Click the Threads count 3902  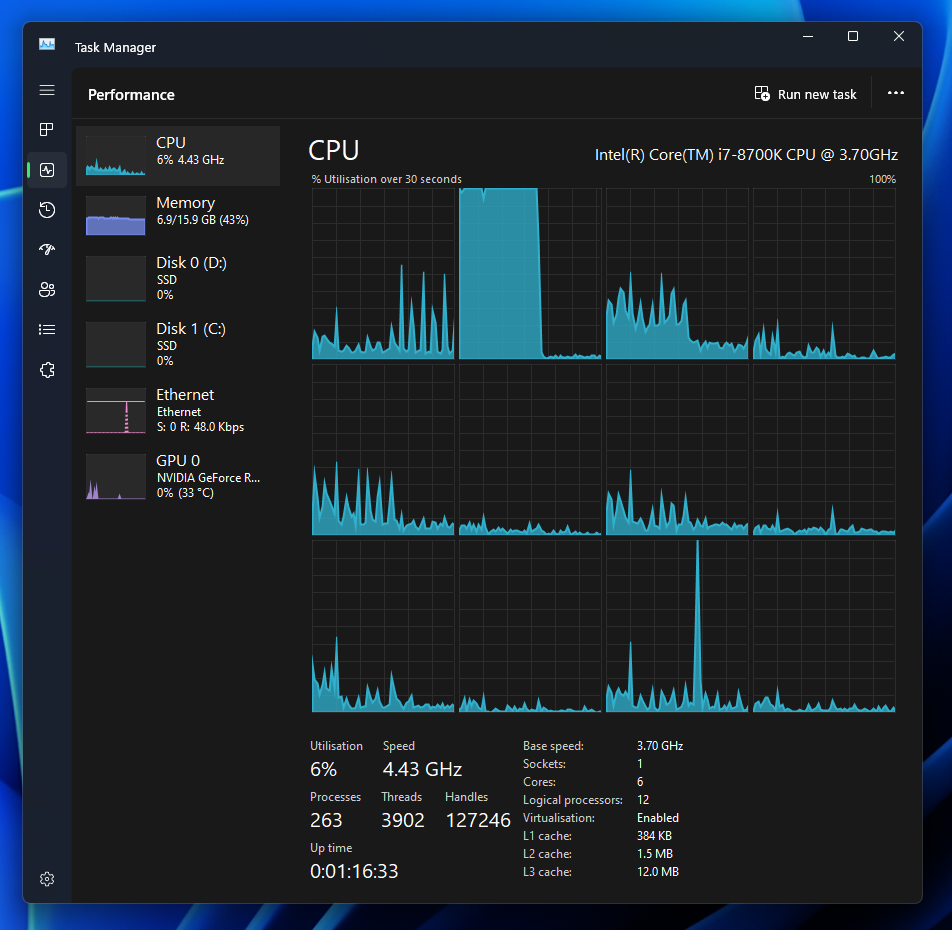pyautogui.click(x=403, y=821)
